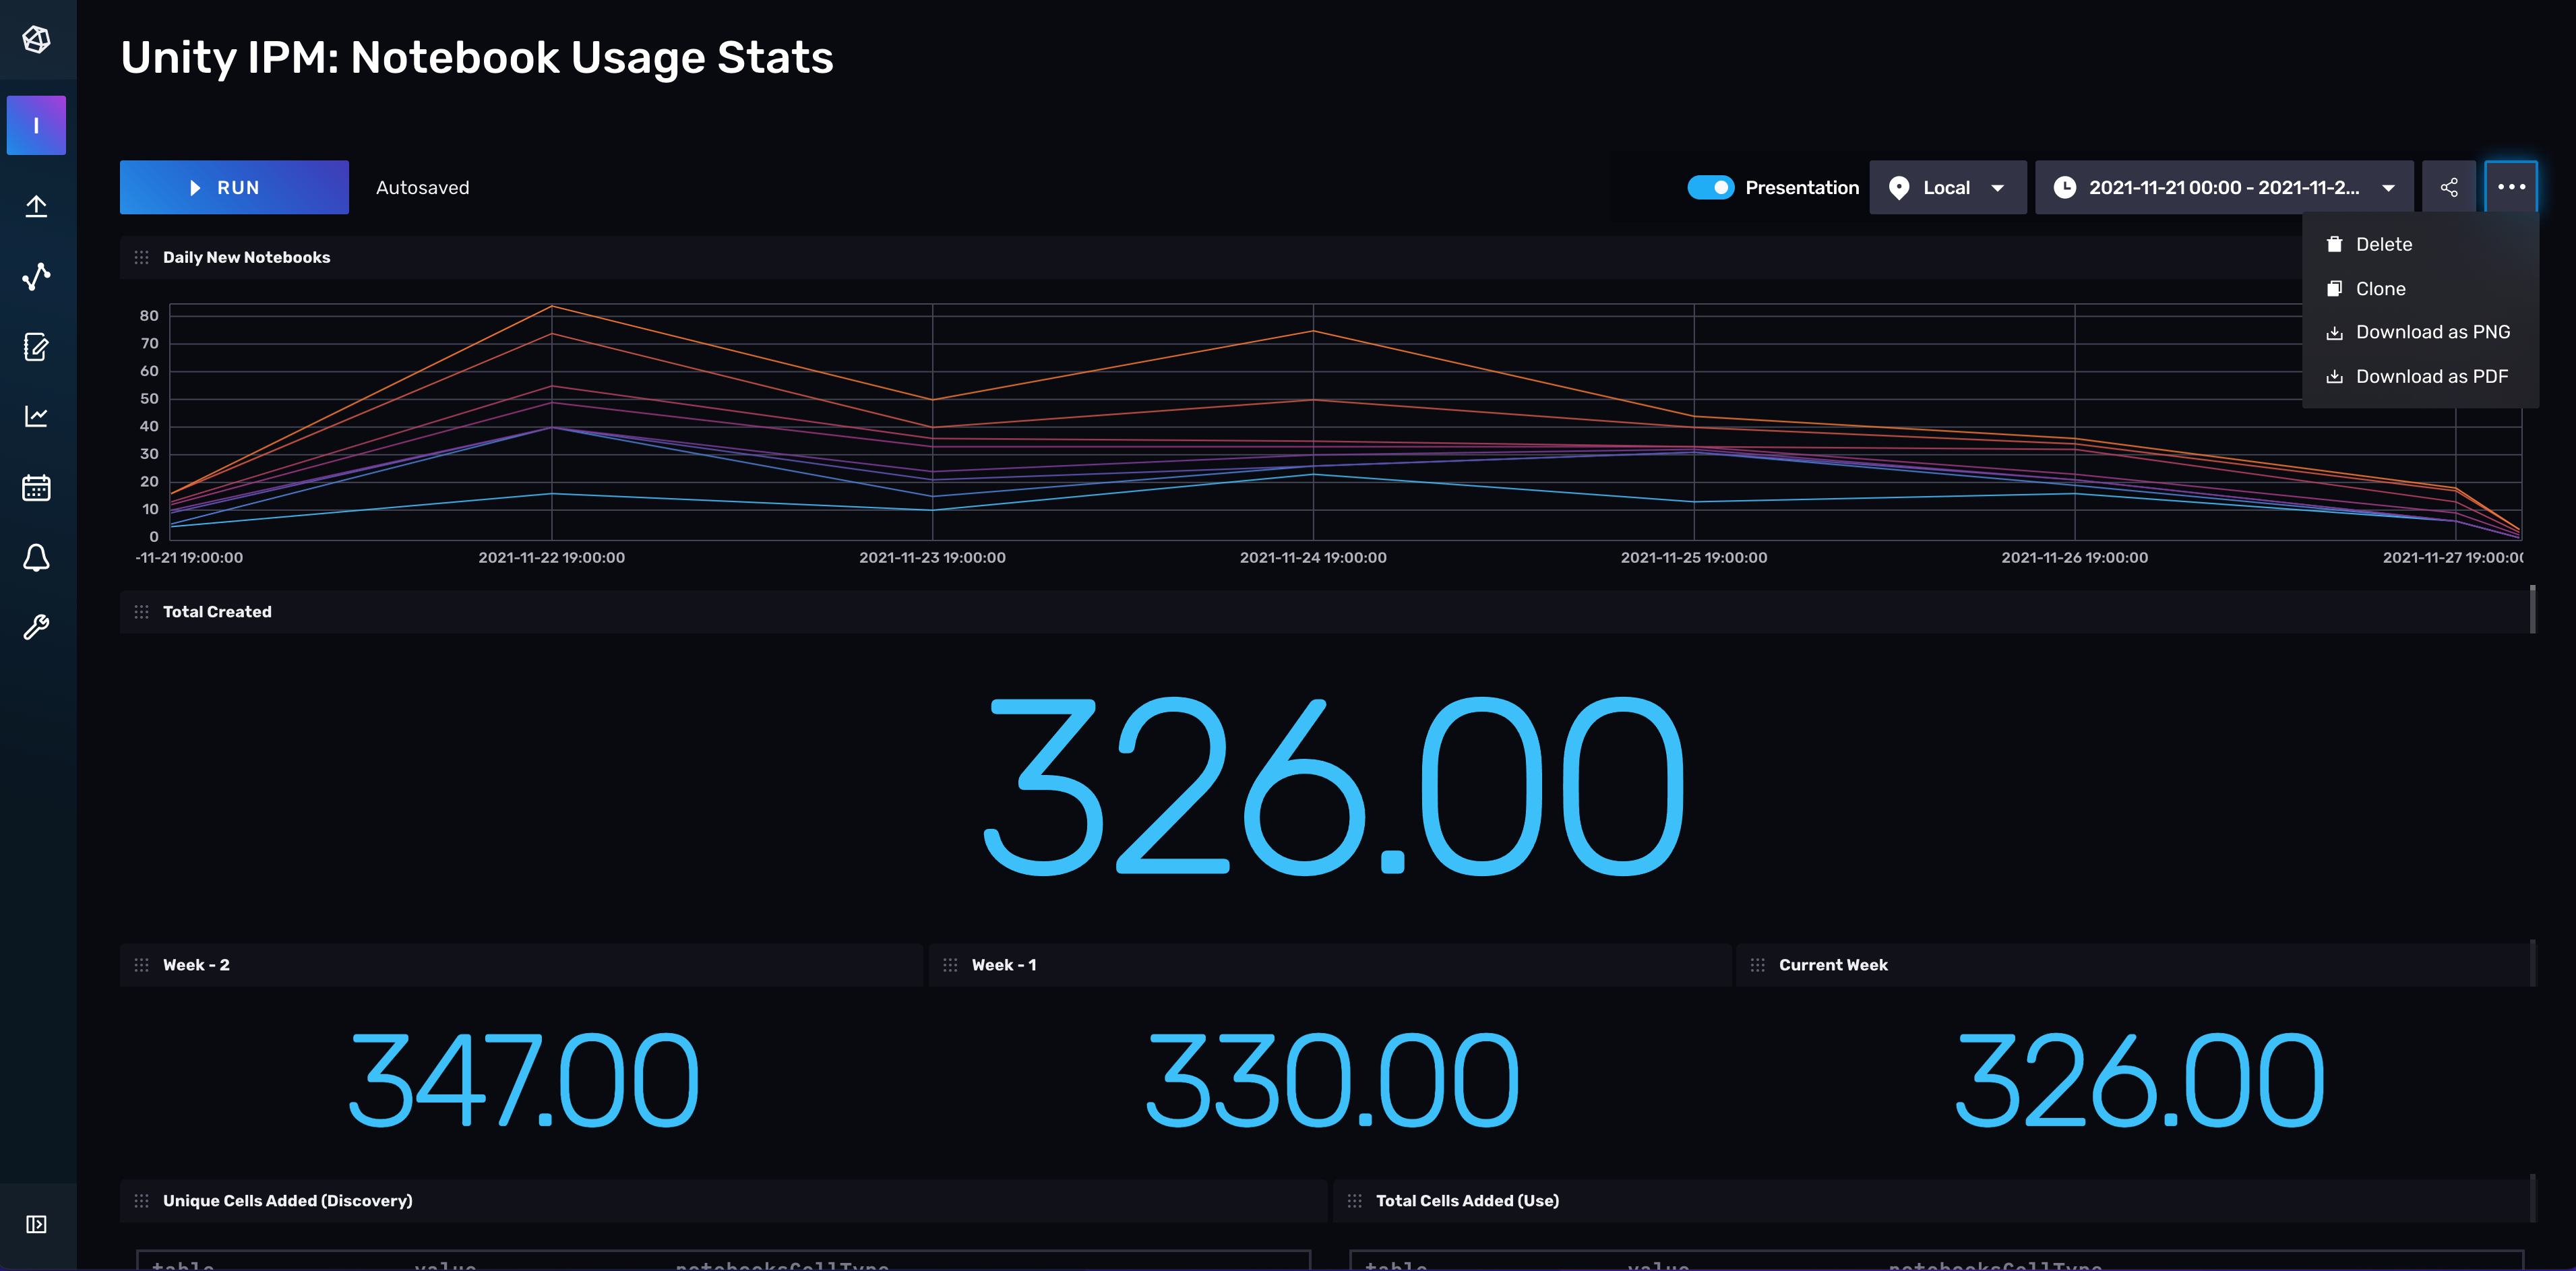Viewport: 2576px width, 1271px height.
Task: Select Delete from the menu
Action: [x=2383, y=244]
